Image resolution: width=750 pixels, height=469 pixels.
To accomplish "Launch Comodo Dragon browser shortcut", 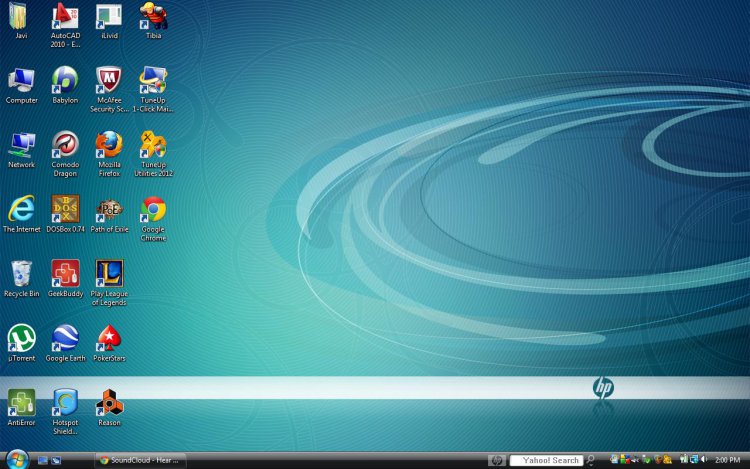I will pyautogui.click(x=65, y=154).
